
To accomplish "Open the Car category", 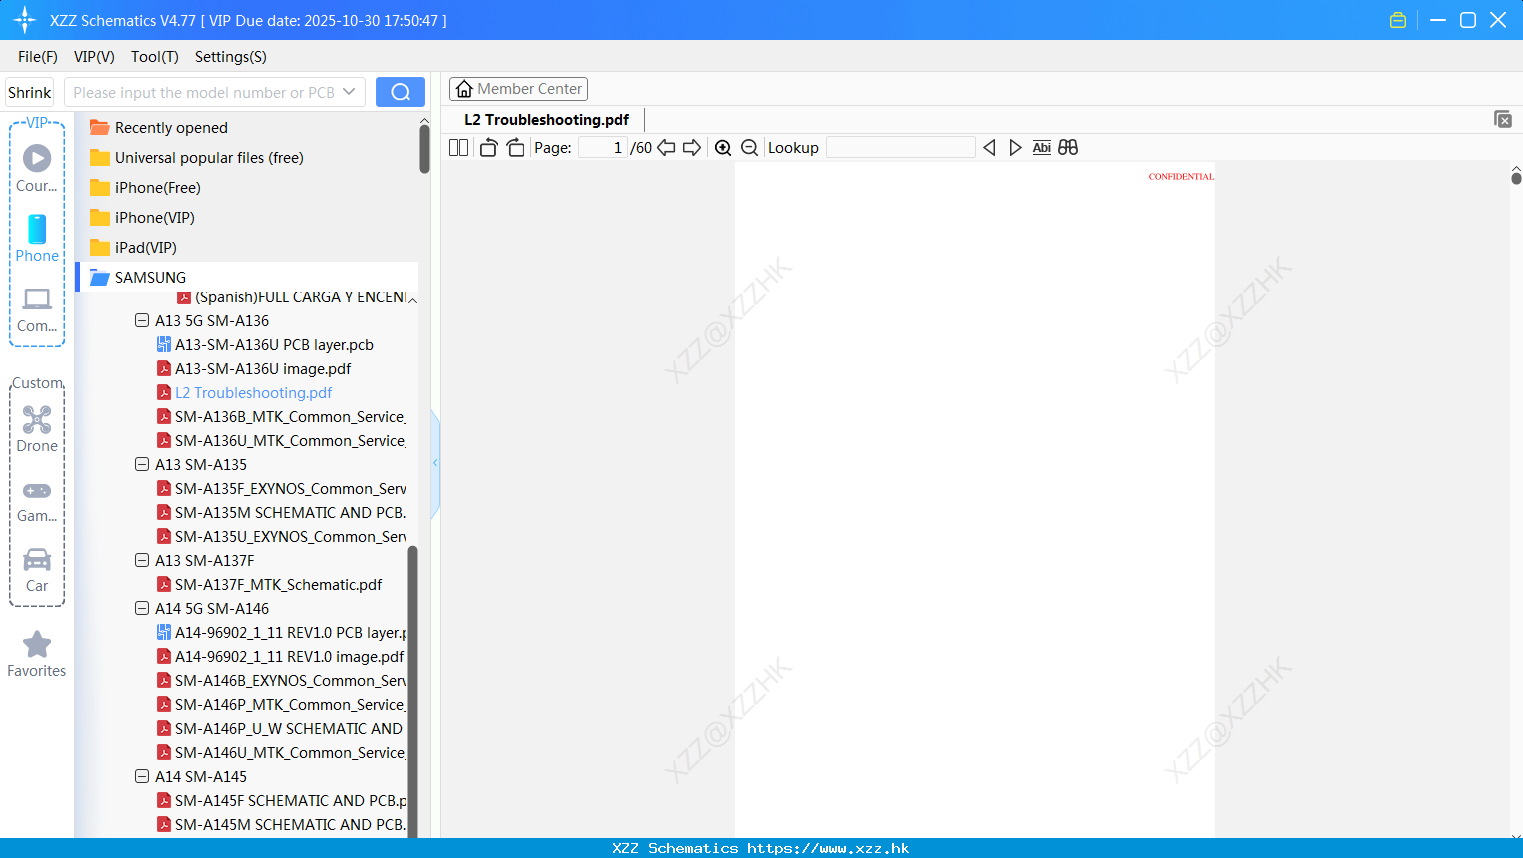I will (x=37, y=569).
